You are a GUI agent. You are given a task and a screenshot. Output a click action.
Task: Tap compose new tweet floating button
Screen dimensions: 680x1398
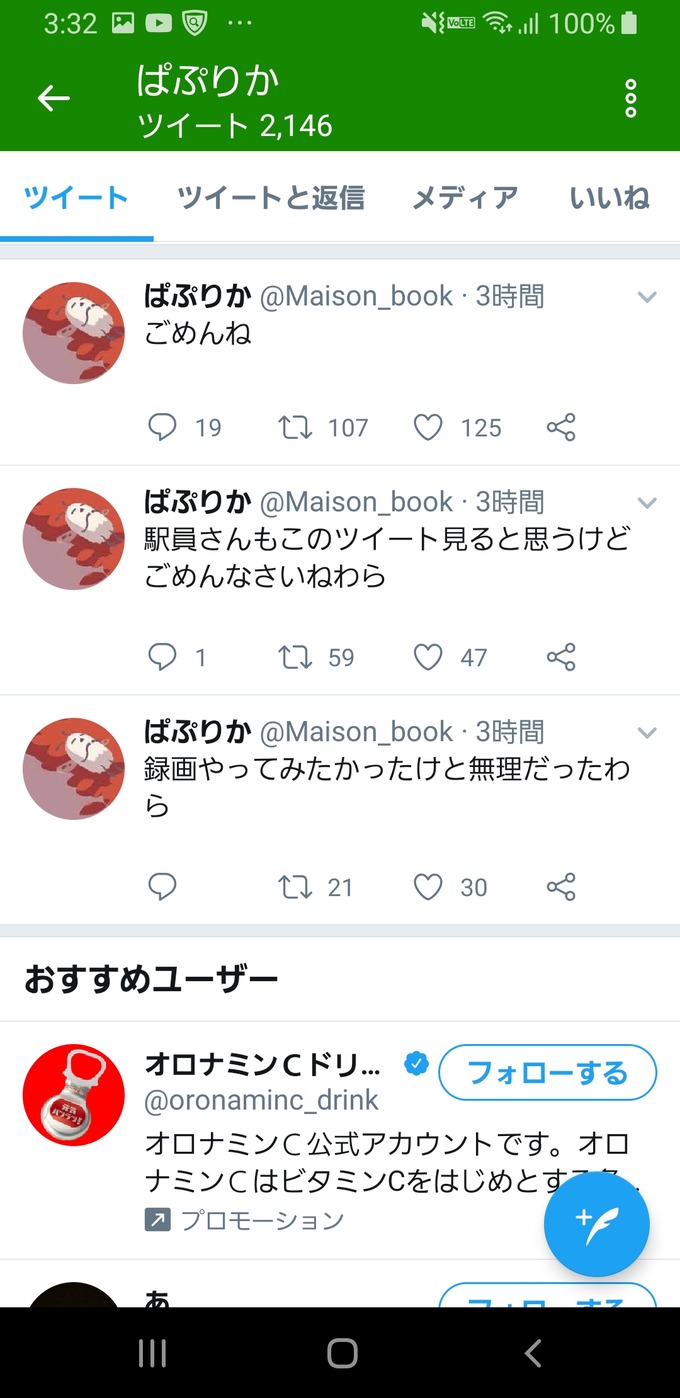click(597, 1225)
